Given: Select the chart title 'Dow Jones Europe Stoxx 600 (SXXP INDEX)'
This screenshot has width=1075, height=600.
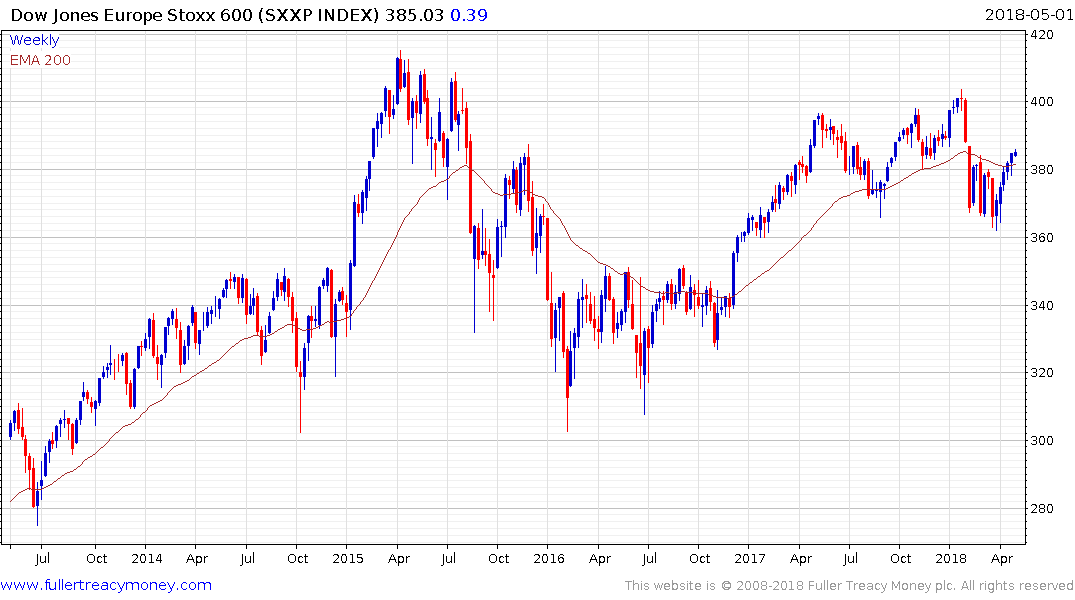Looking at the screenshot, I should click(x=195, y=15).
